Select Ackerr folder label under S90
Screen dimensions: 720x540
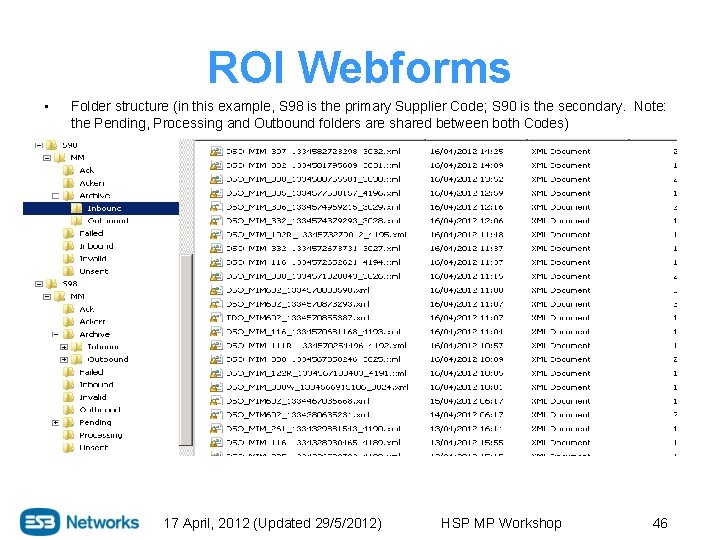[x=92, y=183]
